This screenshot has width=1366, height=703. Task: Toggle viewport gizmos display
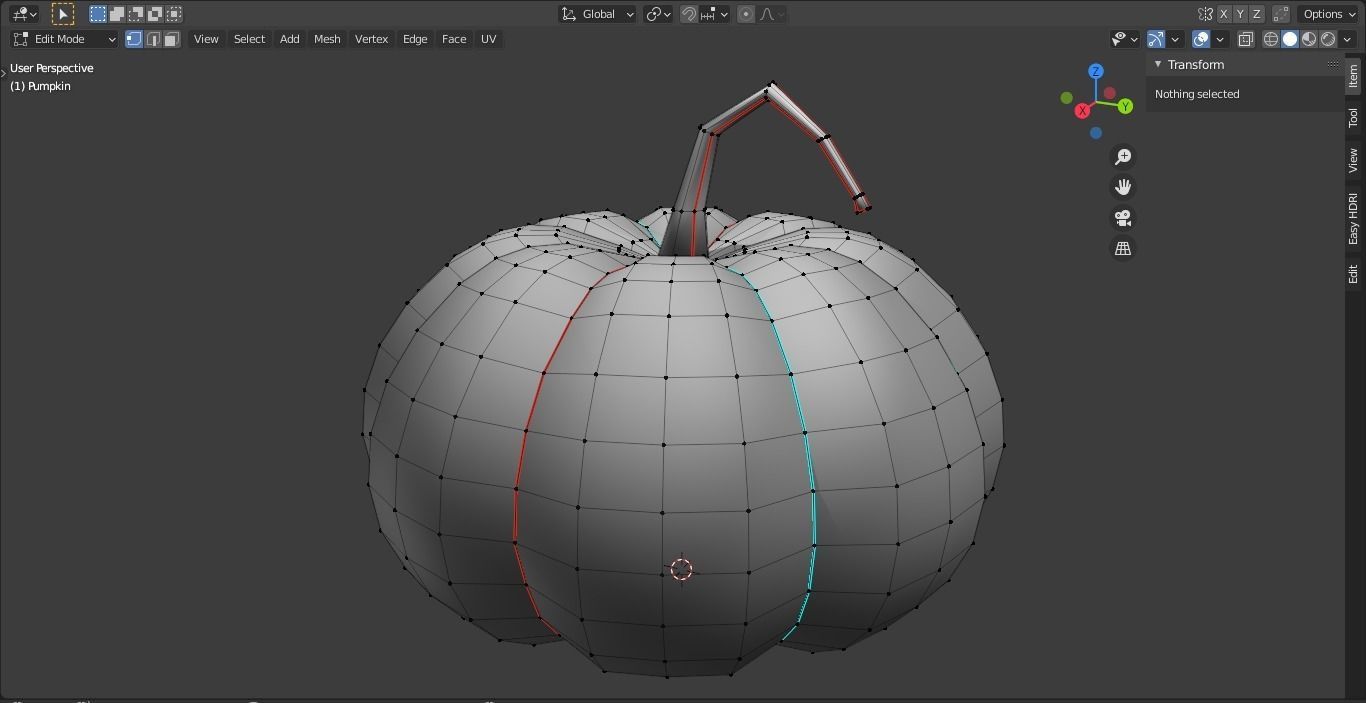tap(1156, 39)
